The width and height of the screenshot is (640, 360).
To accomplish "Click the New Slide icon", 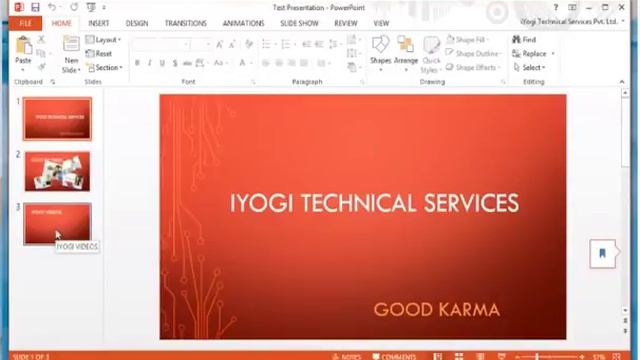I will tap(71, 45).
